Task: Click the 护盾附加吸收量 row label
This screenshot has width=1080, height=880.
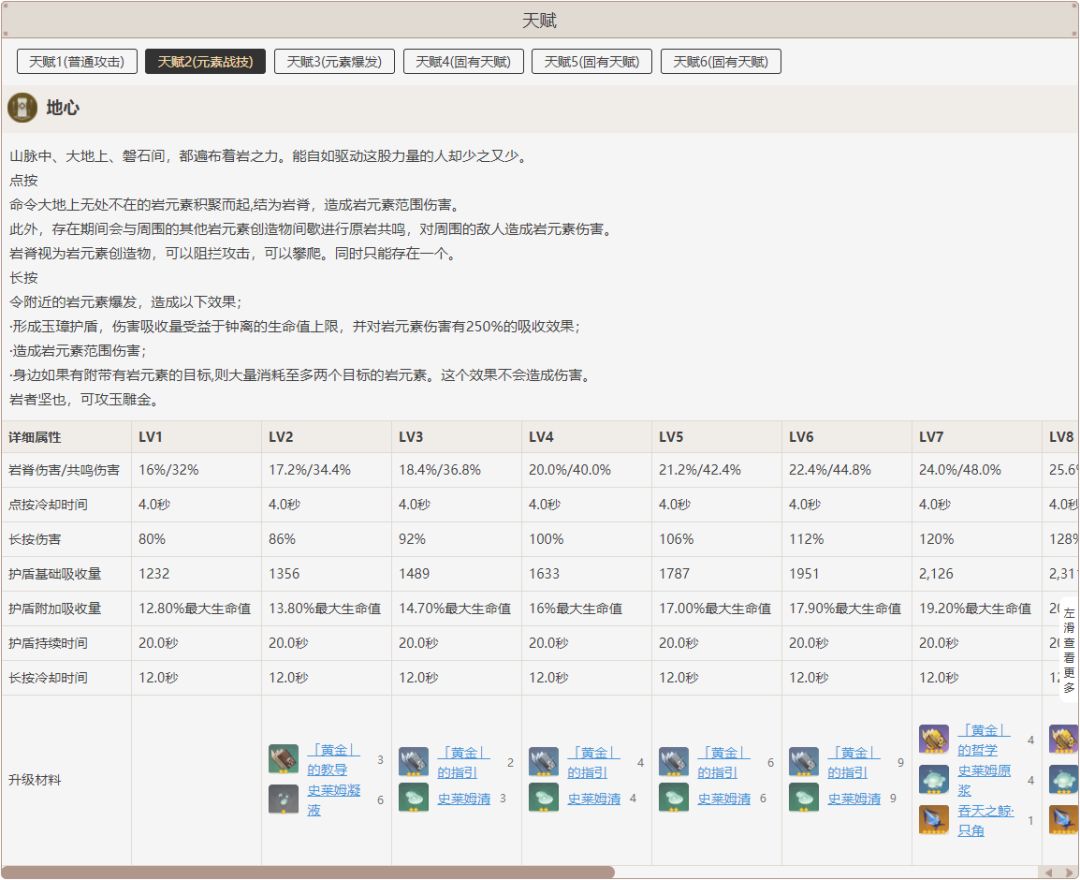Action: point(54,609)
